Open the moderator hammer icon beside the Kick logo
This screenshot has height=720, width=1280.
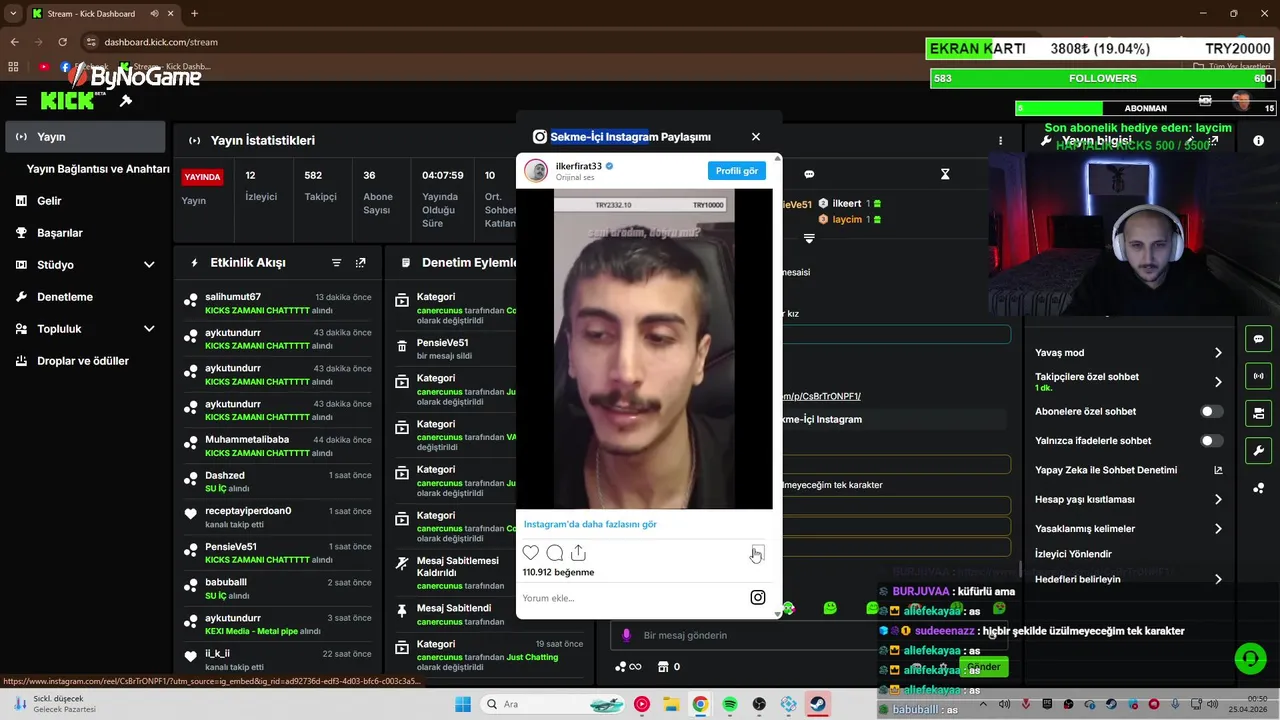(x=126, y=101)
